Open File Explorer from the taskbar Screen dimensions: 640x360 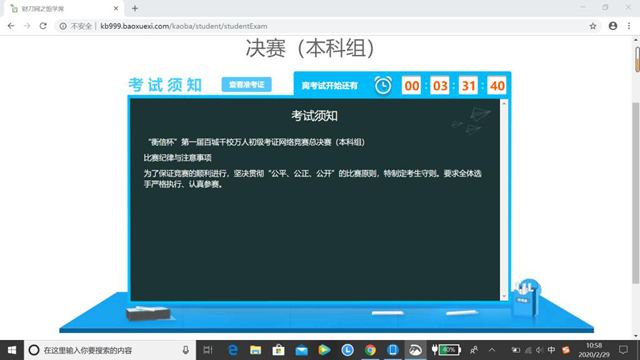click(x=256, y=350)
